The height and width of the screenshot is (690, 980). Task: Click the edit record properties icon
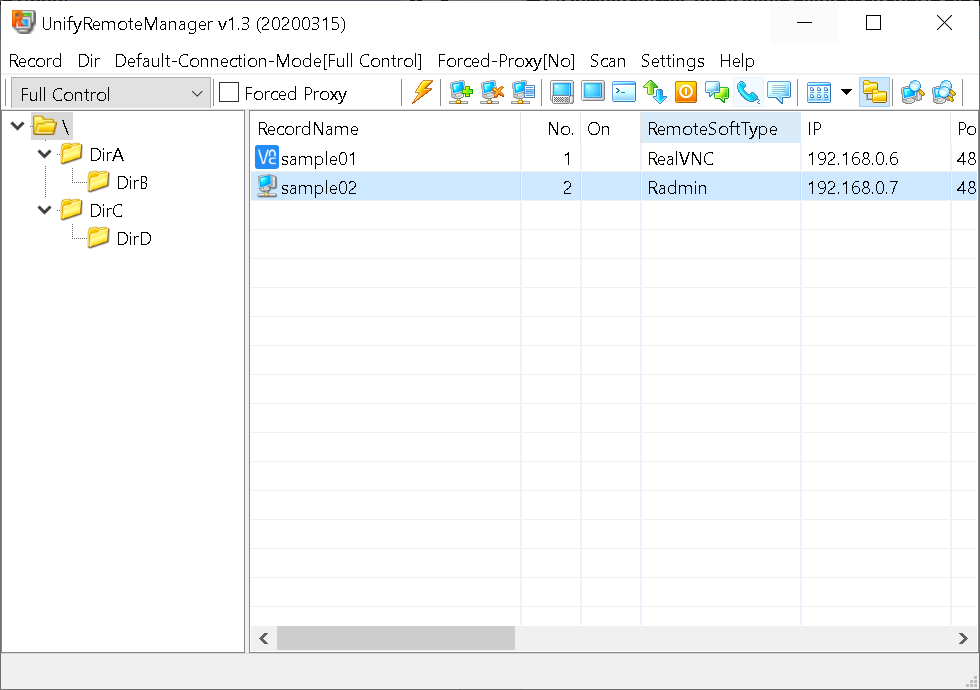[x=523, y=92]
